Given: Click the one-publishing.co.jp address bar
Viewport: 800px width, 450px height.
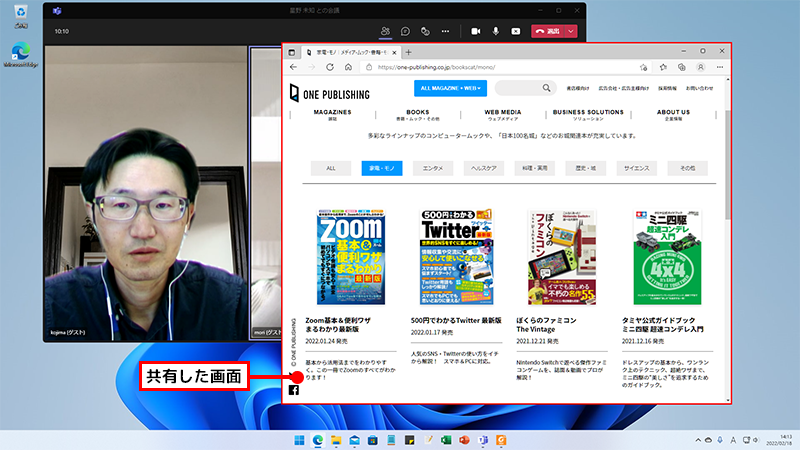Looking at the screenshot, I should (500, 67).
